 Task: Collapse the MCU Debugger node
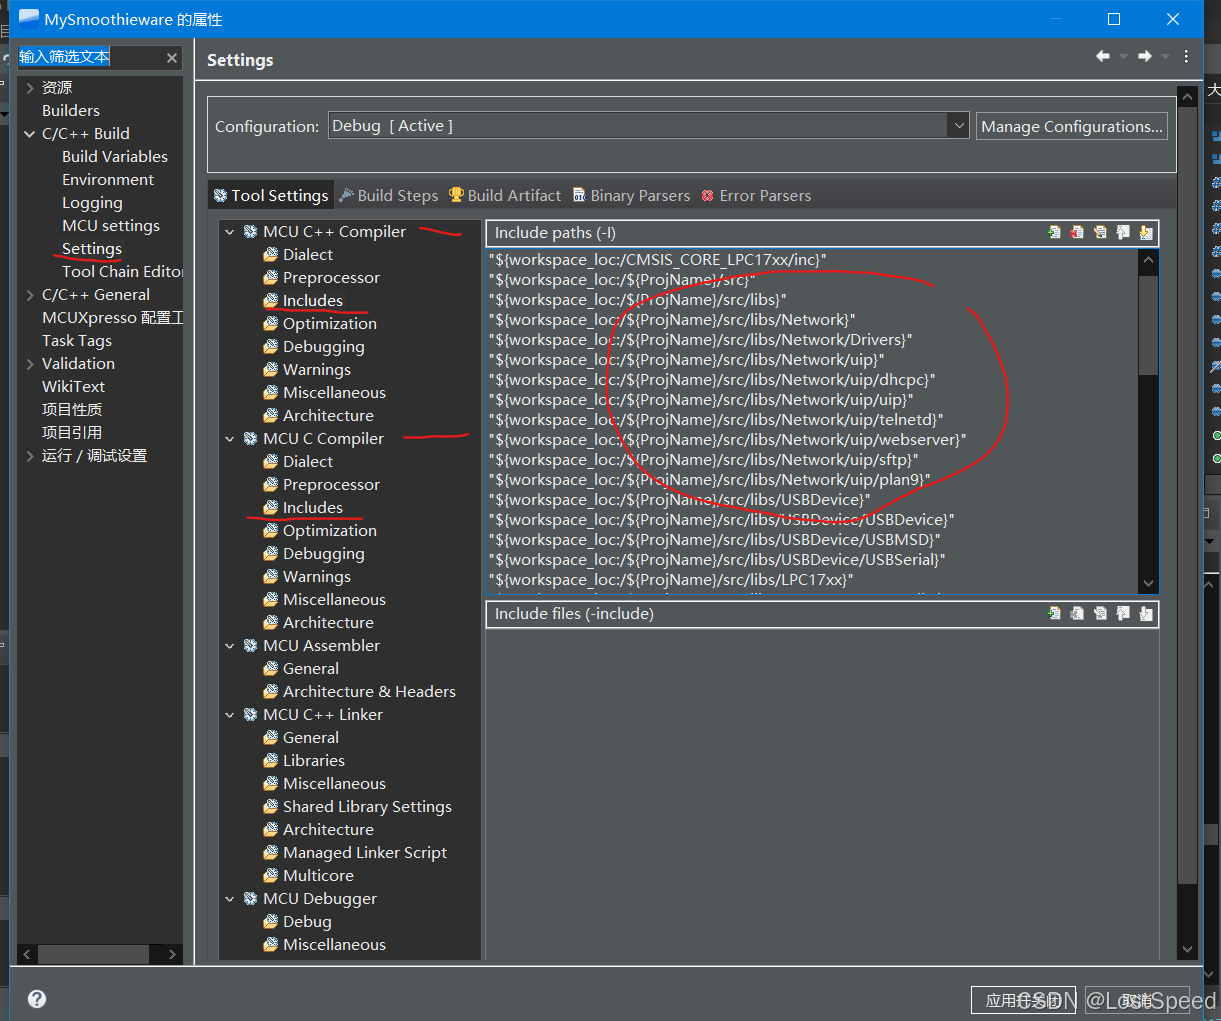pyautogui.click(x=230, y=899)
